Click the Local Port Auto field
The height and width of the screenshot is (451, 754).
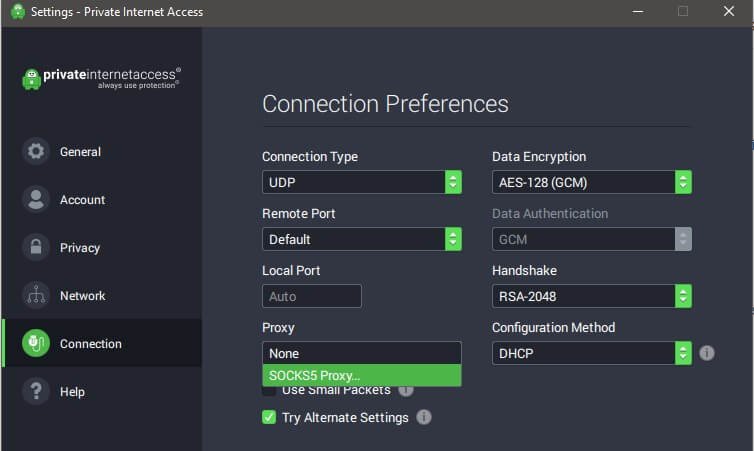(x=312, y=296)
